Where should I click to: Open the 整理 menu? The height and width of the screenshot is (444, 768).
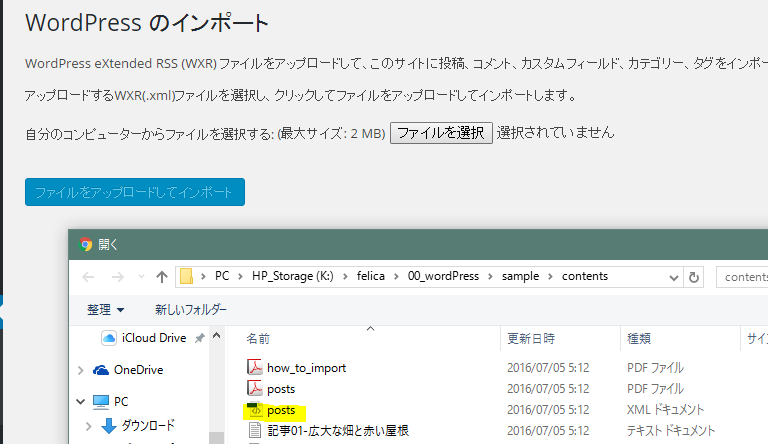105,310
